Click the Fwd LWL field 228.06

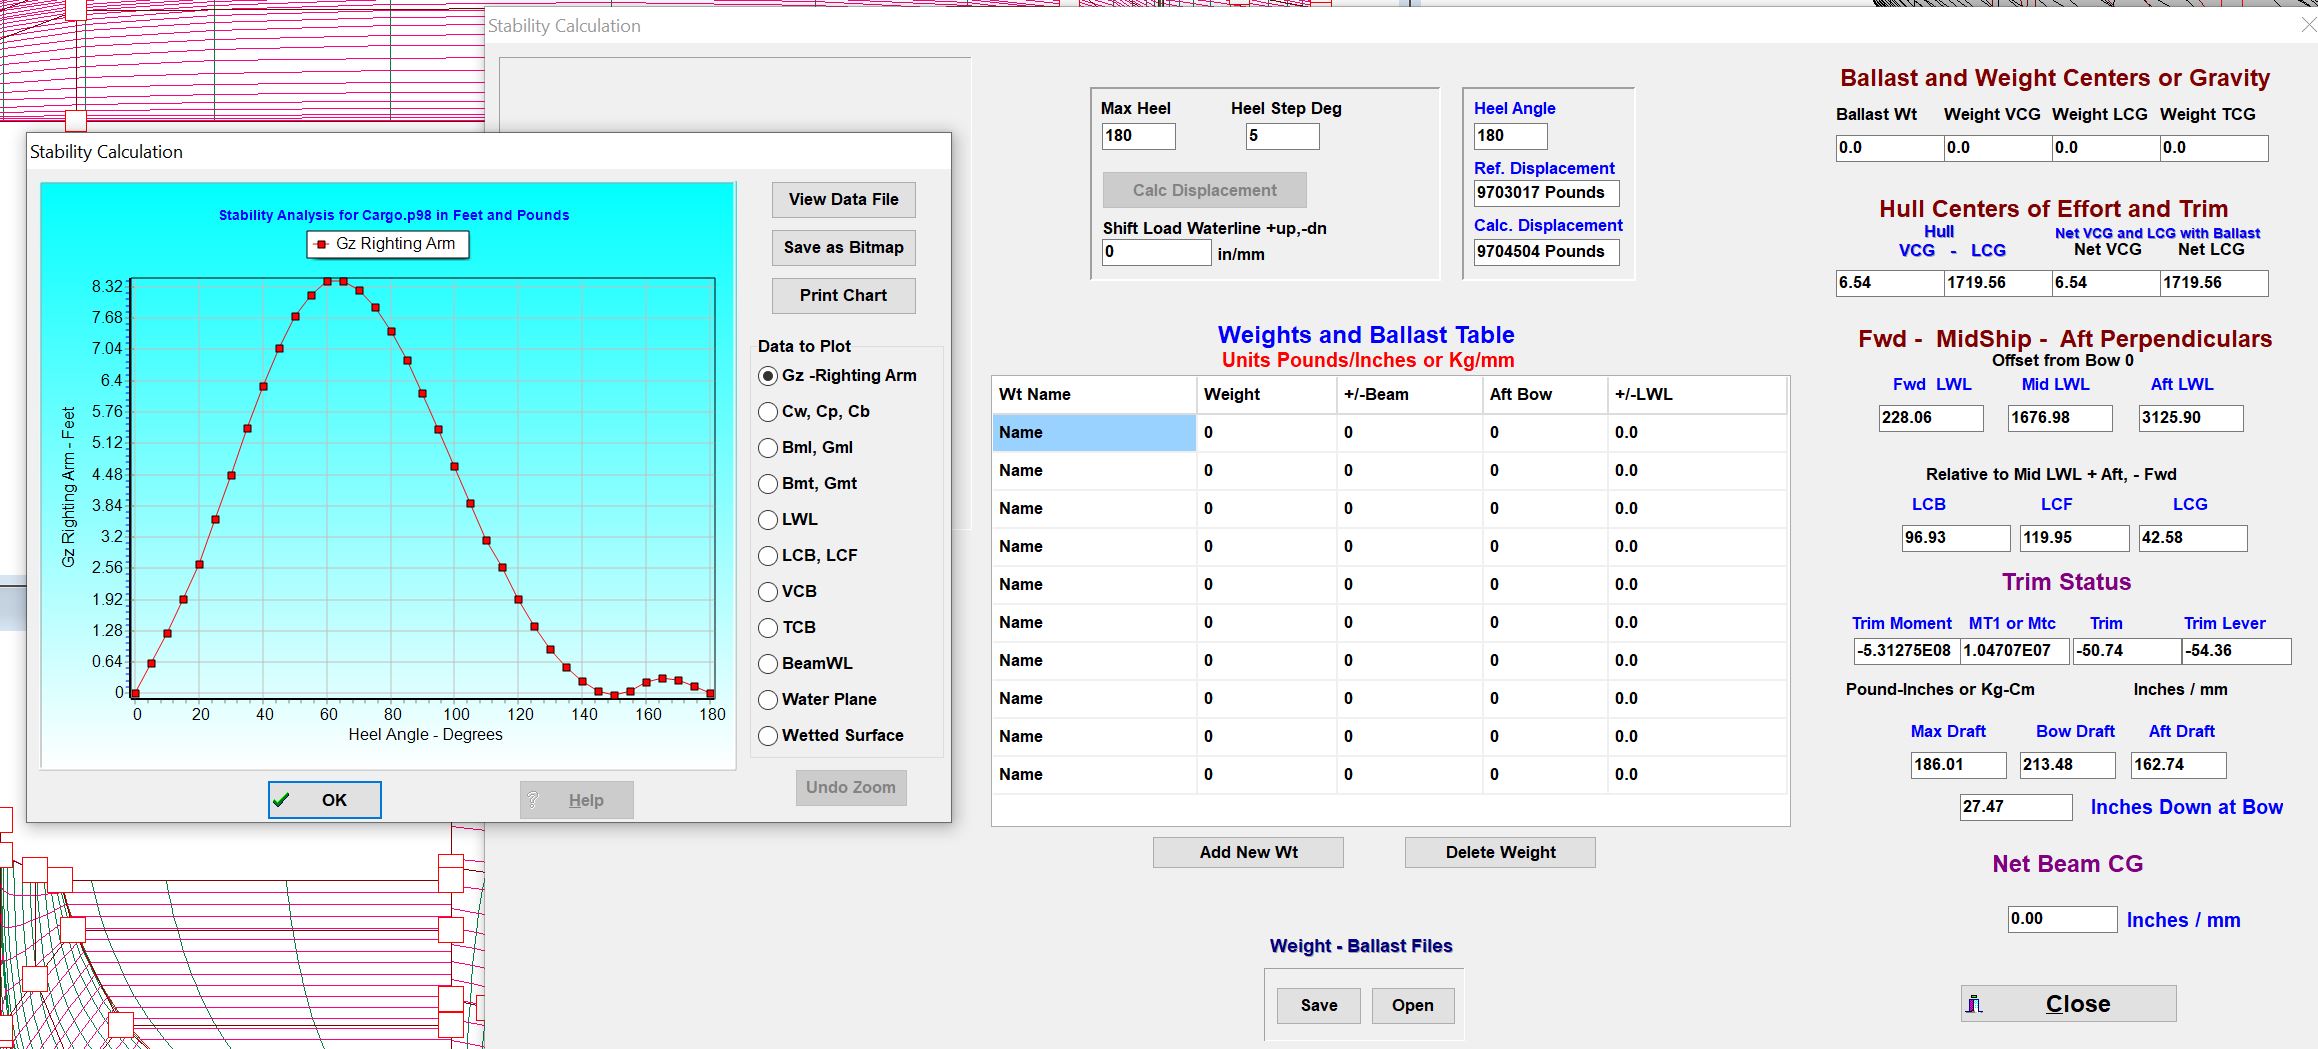(x=1931, y=418)
